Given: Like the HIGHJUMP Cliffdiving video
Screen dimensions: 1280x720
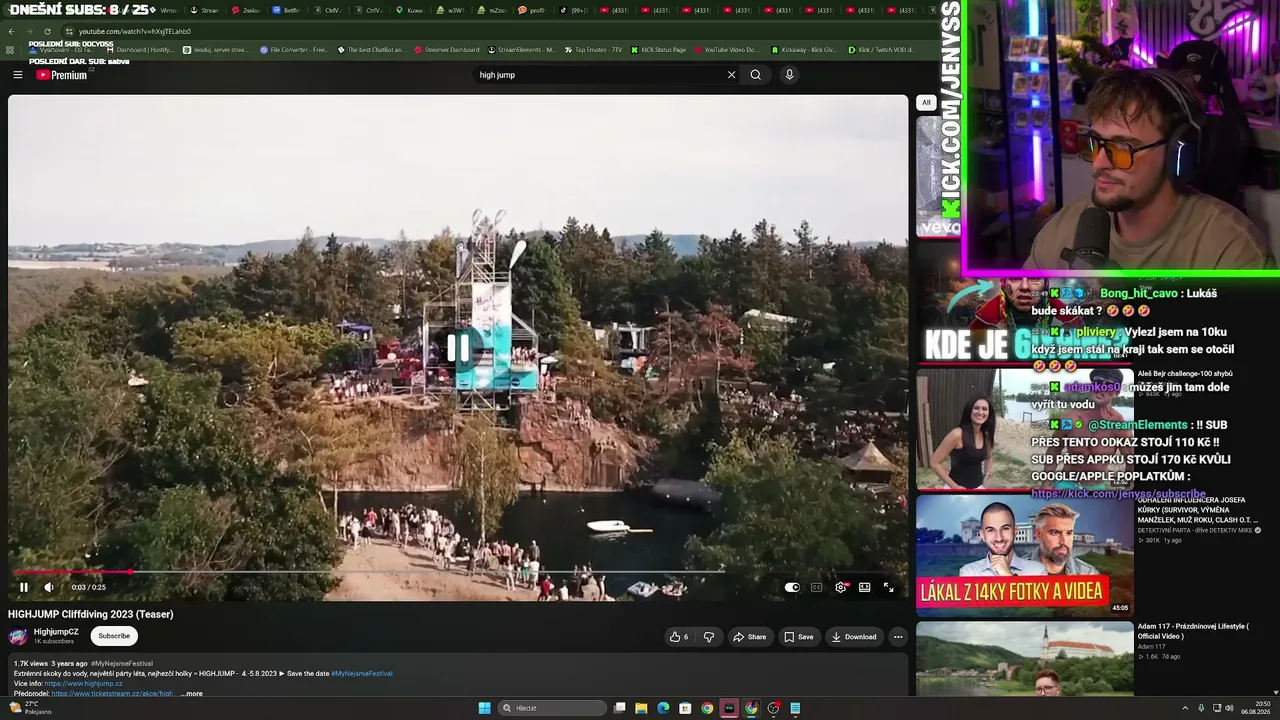Looking at the screenshot, I should click(679, 637).
